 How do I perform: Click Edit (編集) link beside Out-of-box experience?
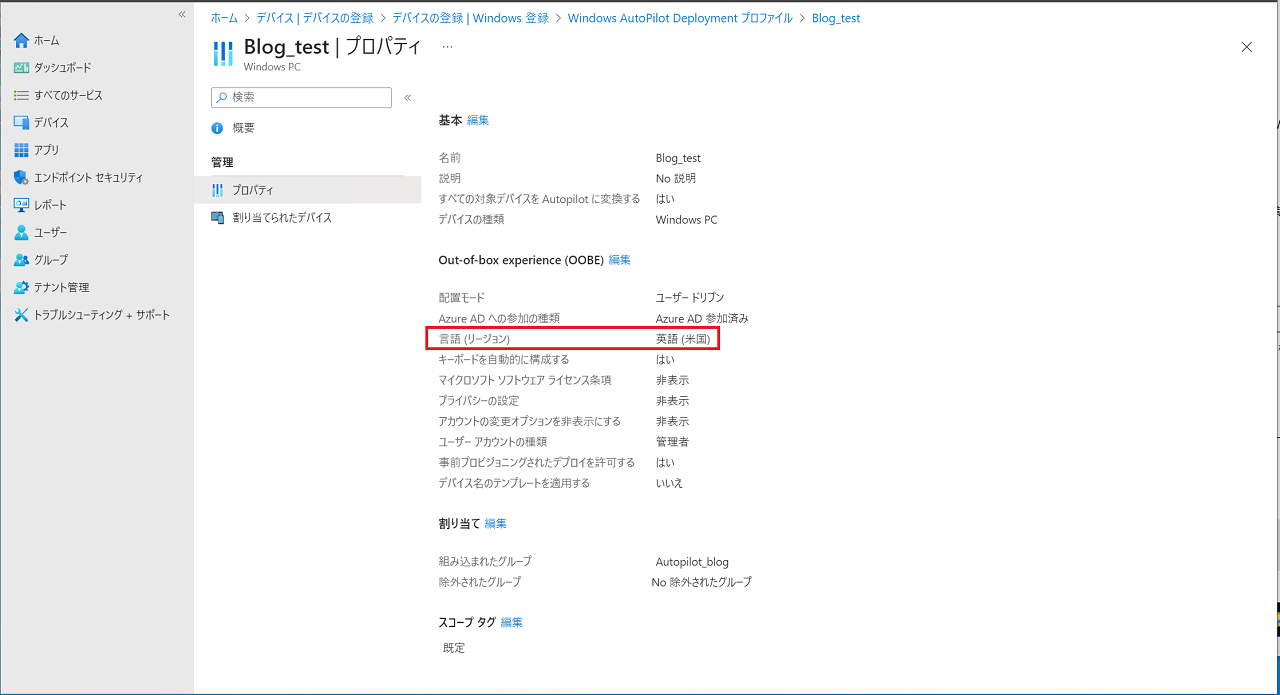[620, 260]
